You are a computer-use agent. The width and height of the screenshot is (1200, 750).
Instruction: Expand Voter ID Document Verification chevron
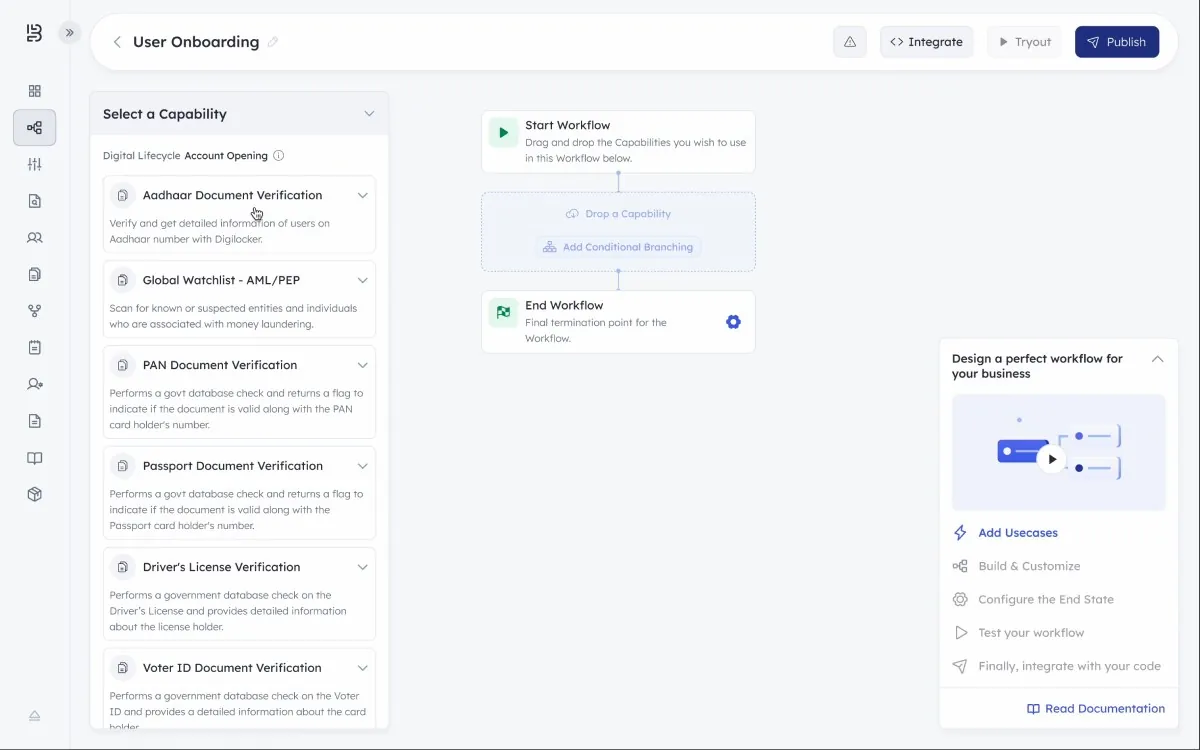pyautogui.click(x=363, y=668)
